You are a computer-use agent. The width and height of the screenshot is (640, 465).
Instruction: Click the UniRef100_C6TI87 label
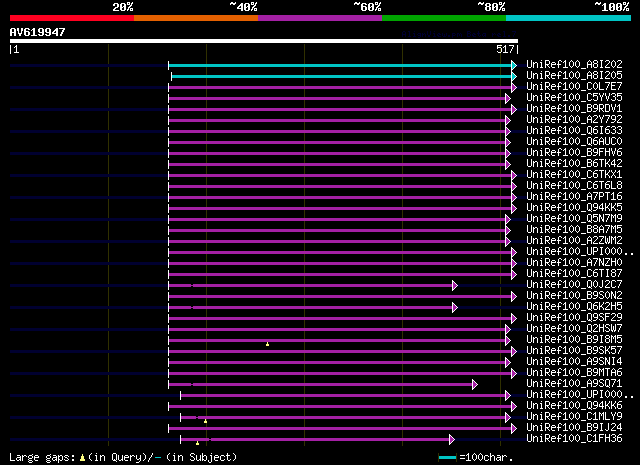click(x=574, y=274)
